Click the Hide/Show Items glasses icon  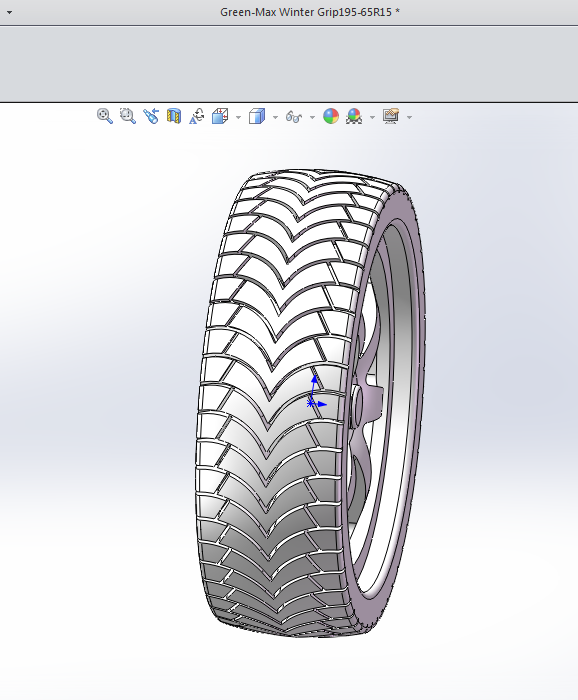pos(294,117)
